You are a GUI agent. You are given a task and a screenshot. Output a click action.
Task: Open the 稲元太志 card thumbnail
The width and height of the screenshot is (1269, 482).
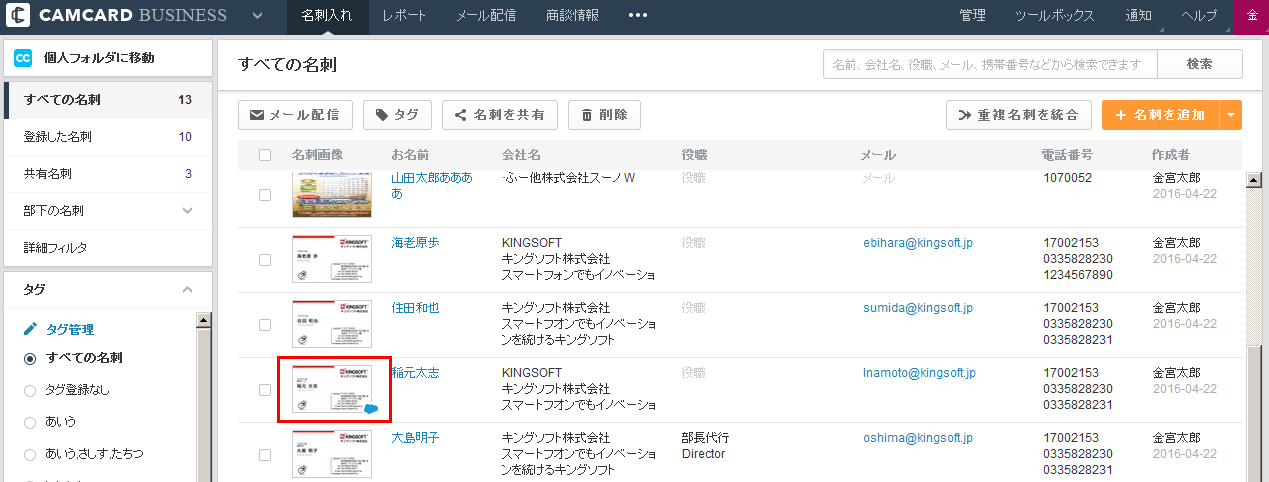[332, 389]
